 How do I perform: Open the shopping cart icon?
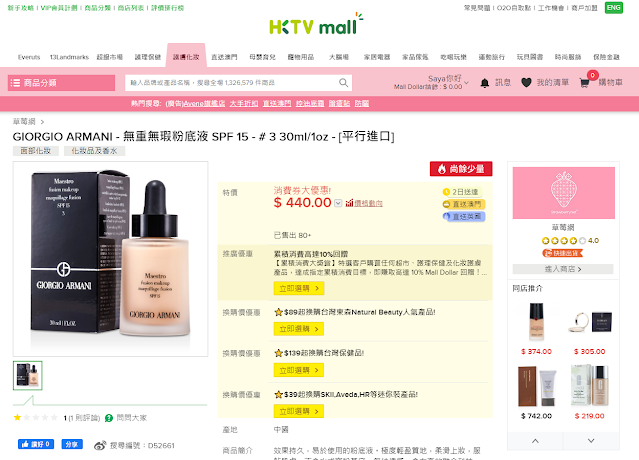(584, 83)
